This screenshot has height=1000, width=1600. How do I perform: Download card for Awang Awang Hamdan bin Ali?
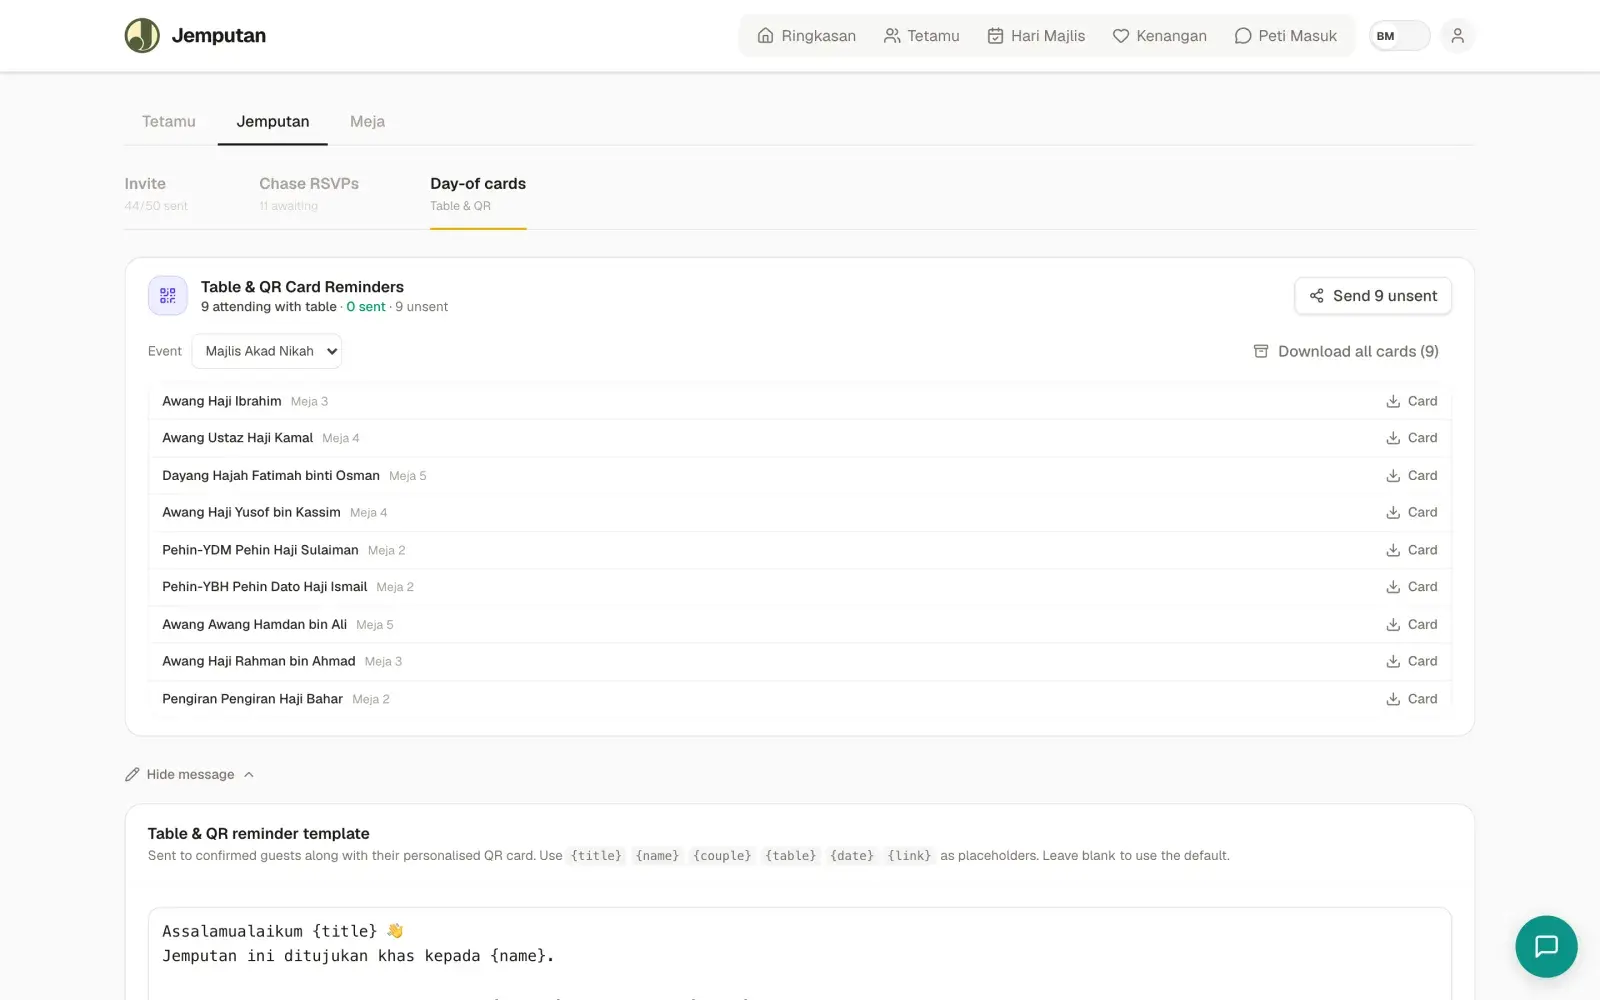pos(1411,624)
